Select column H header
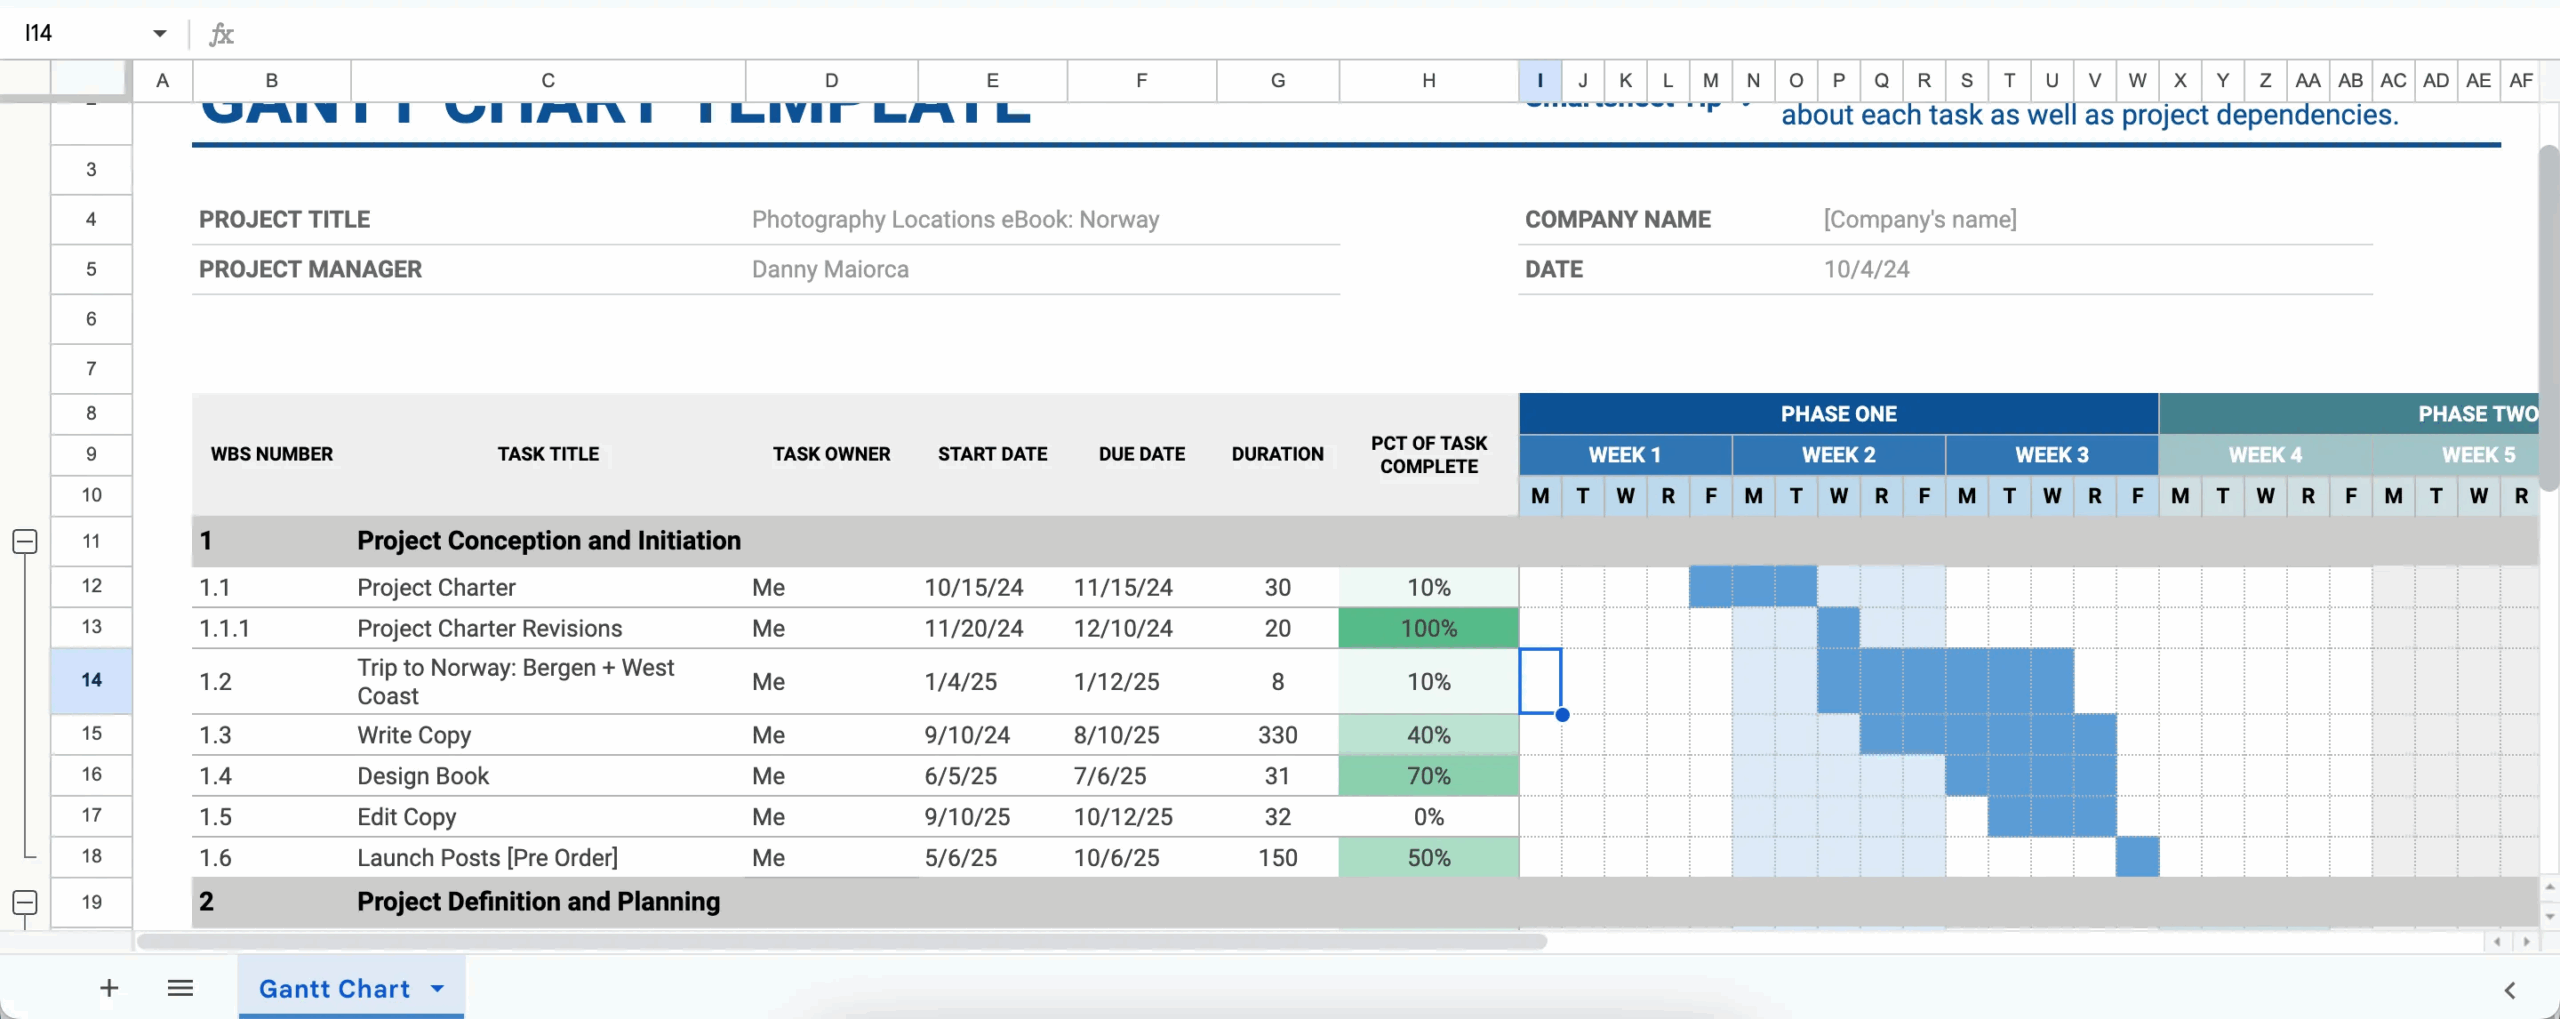The height and width of the screenshot is (1019, 2560). pyautogui.click(x=1429, y=80)
